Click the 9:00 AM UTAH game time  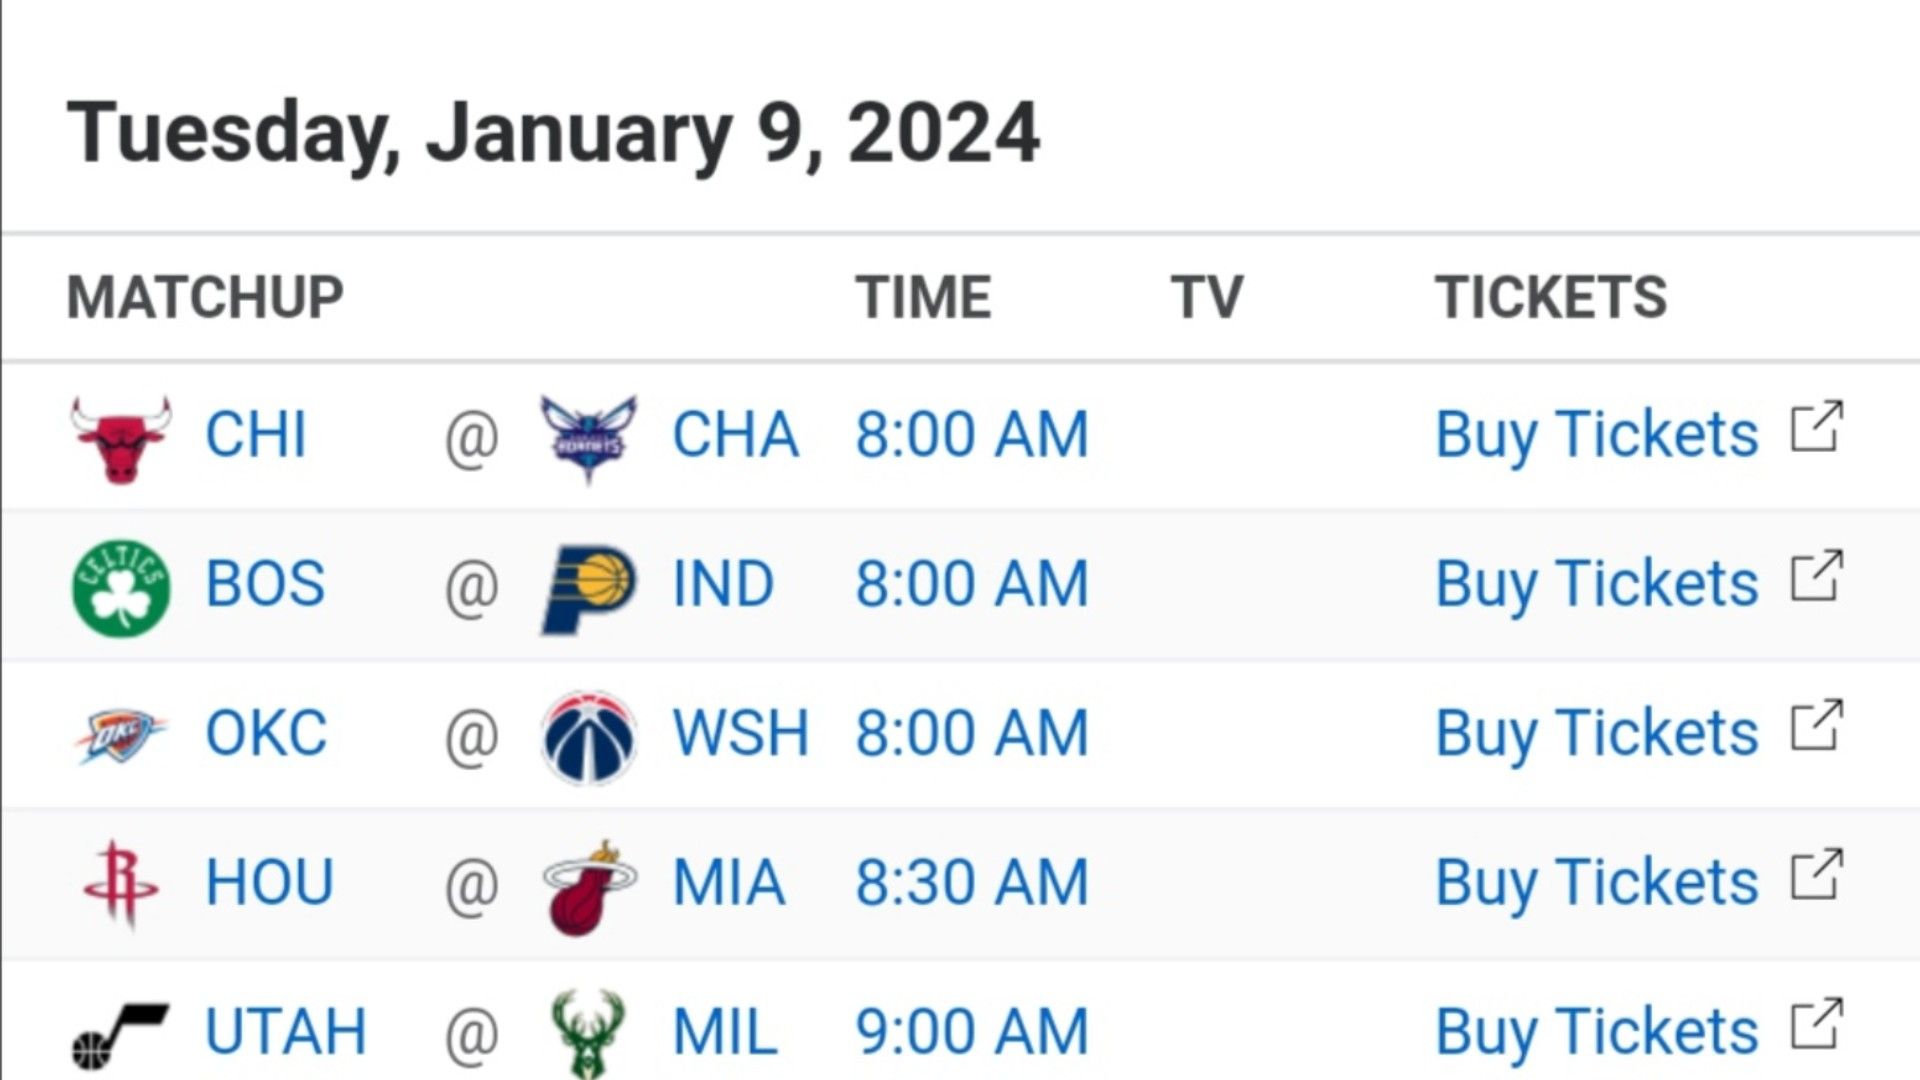971,1032
